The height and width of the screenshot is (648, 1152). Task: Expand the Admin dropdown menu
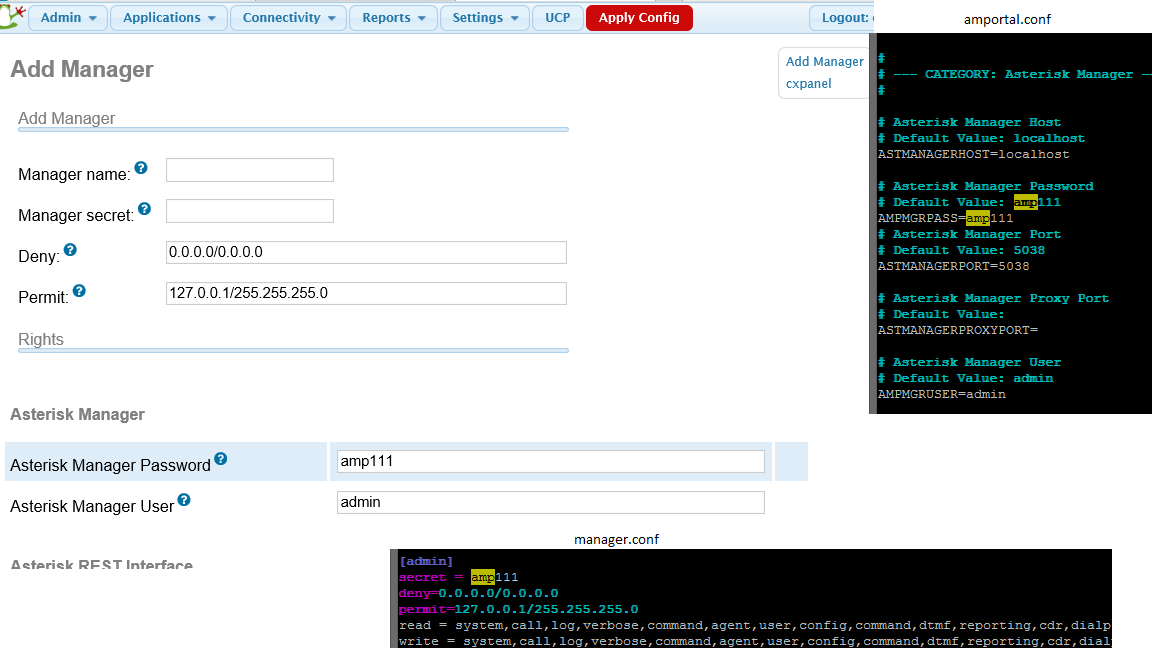tap(68, 18)
